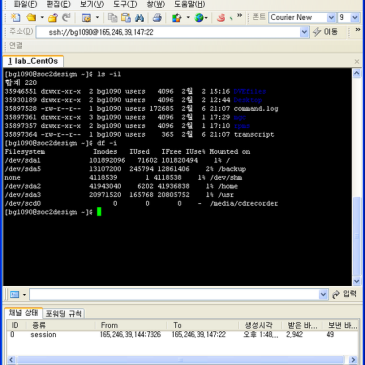
Task: Select the lab_CentOs session tab
Action: click(33, 61)
